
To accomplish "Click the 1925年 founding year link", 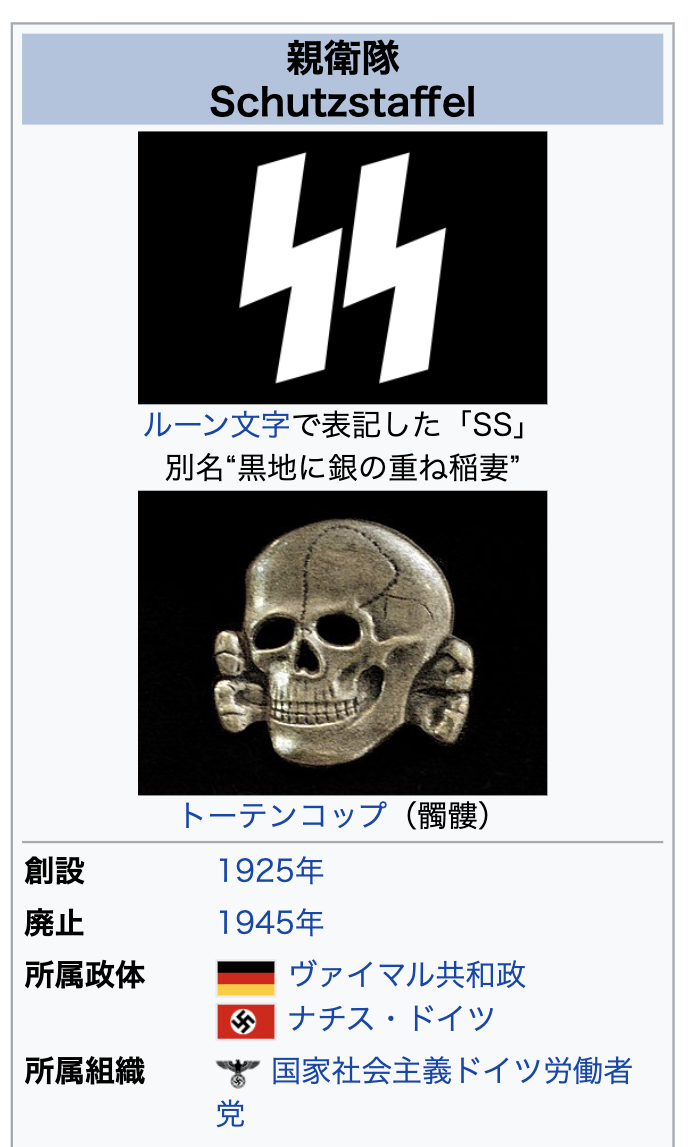I will (x=271, y=870).
